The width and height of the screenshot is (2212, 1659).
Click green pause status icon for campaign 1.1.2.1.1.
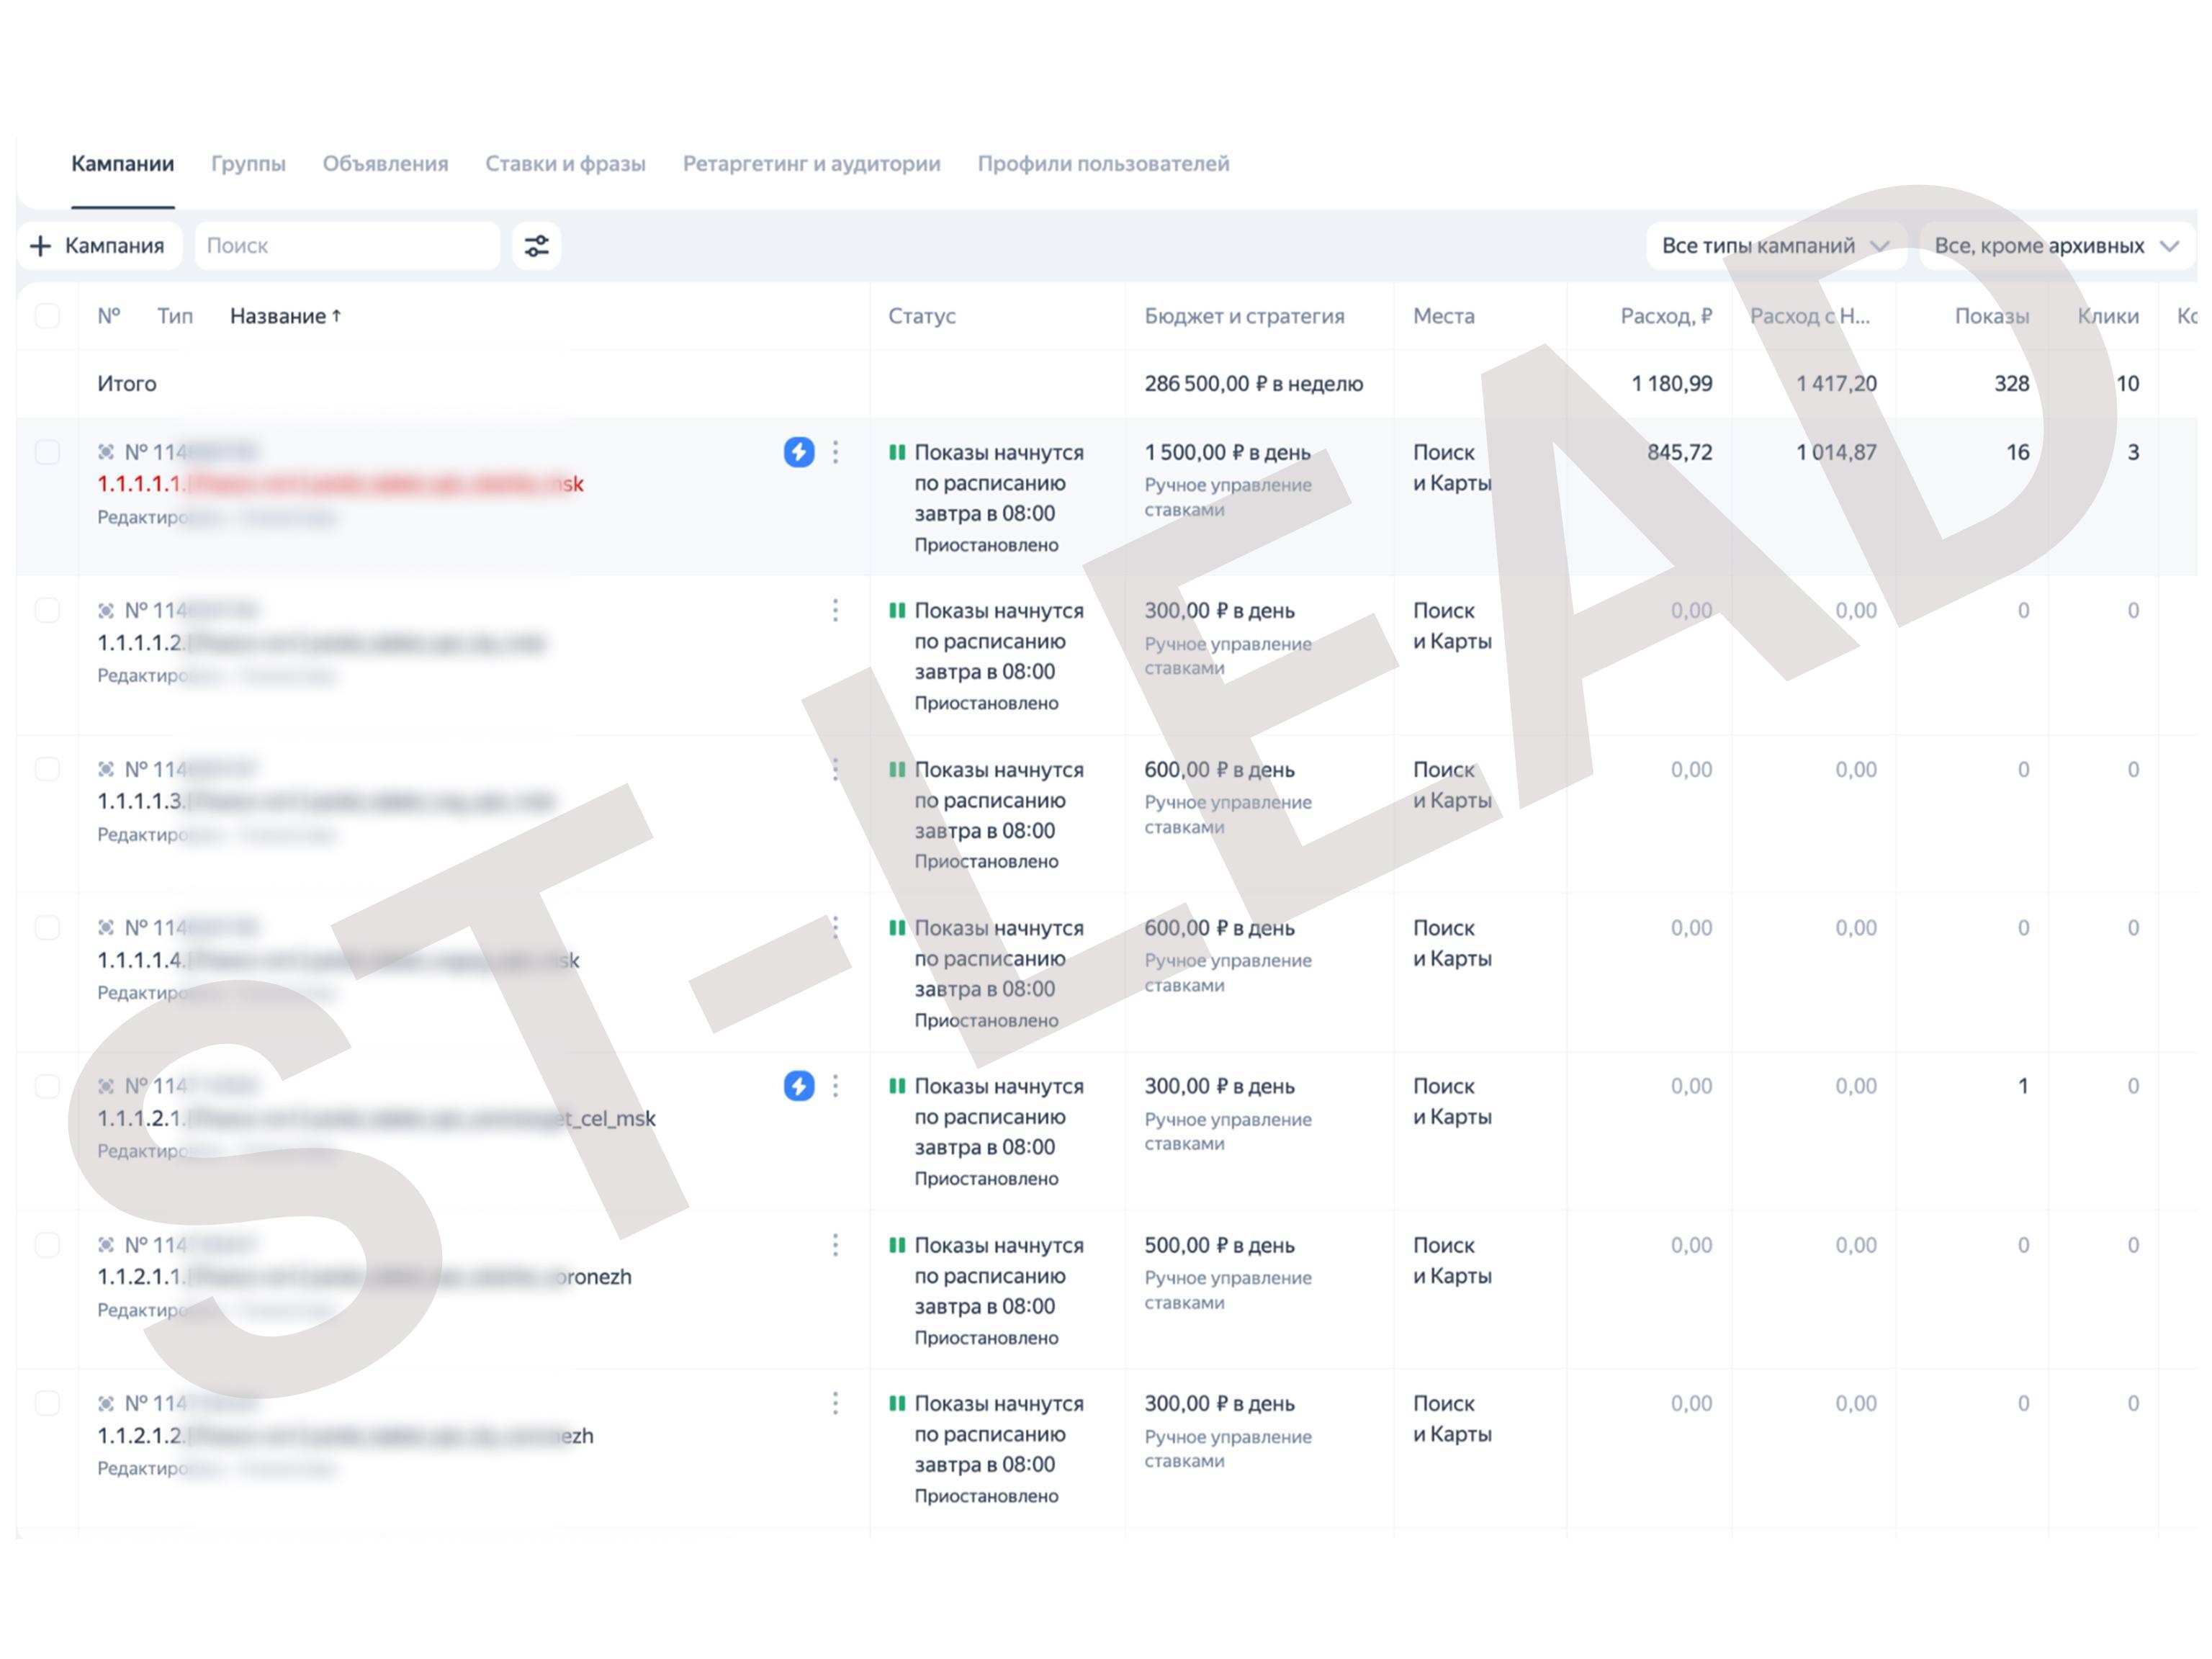pyautogui.click(x=897, y=1245)
